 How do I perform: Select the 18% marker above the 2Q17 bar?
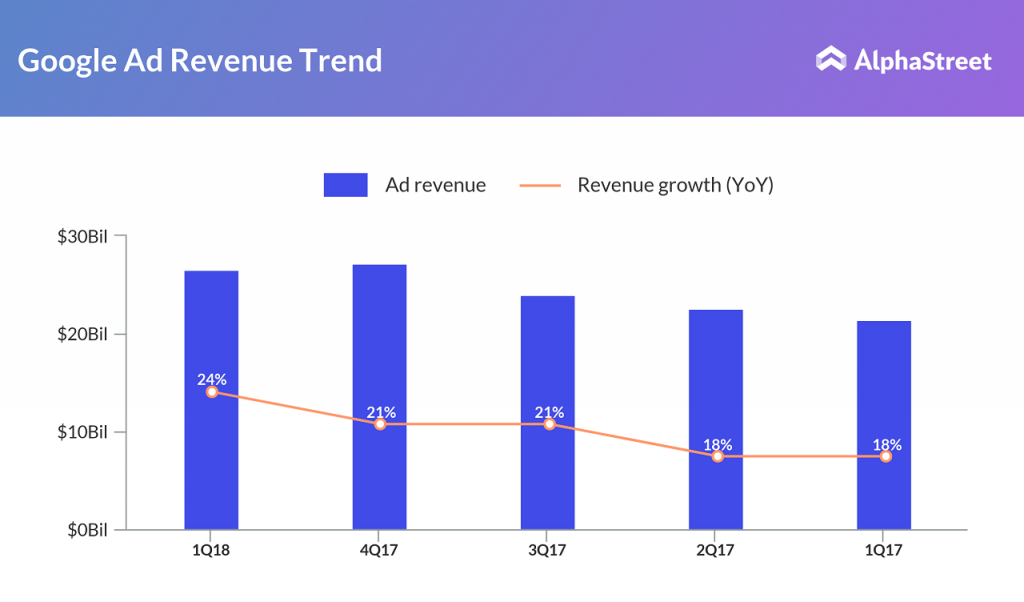[717, 457]
